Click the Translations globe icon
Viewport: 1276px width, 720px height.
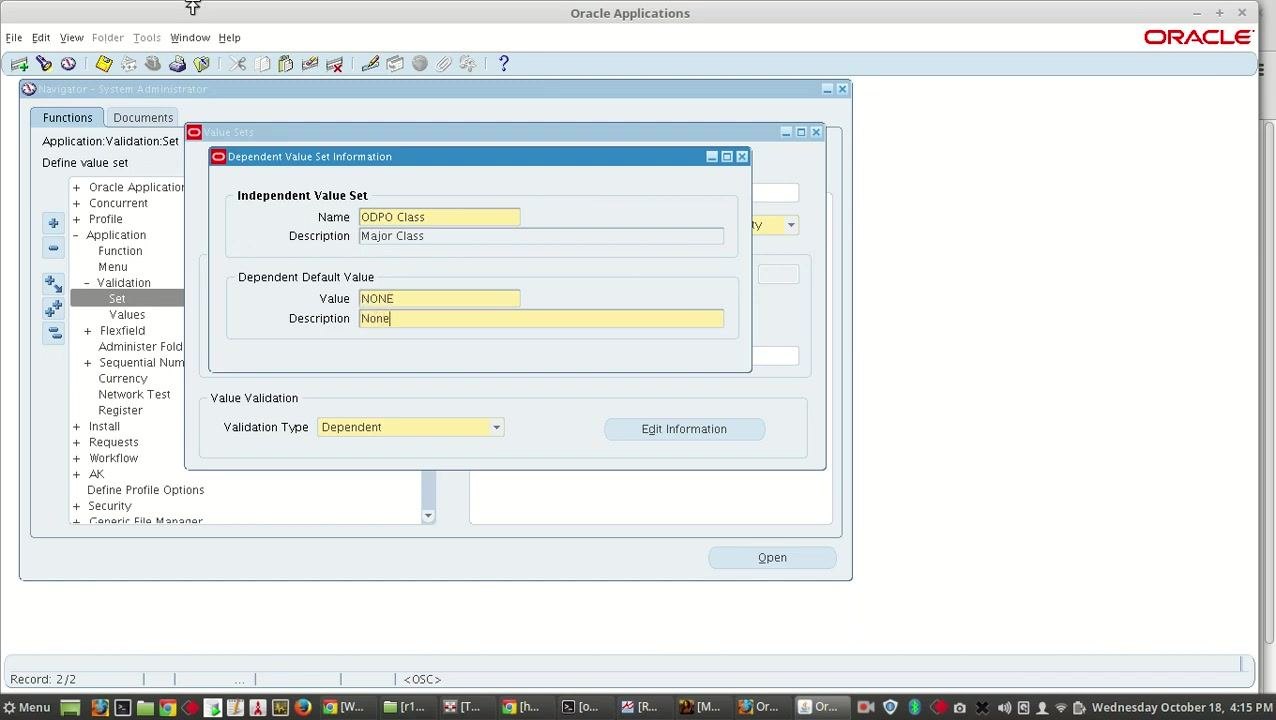click(419, 64)
